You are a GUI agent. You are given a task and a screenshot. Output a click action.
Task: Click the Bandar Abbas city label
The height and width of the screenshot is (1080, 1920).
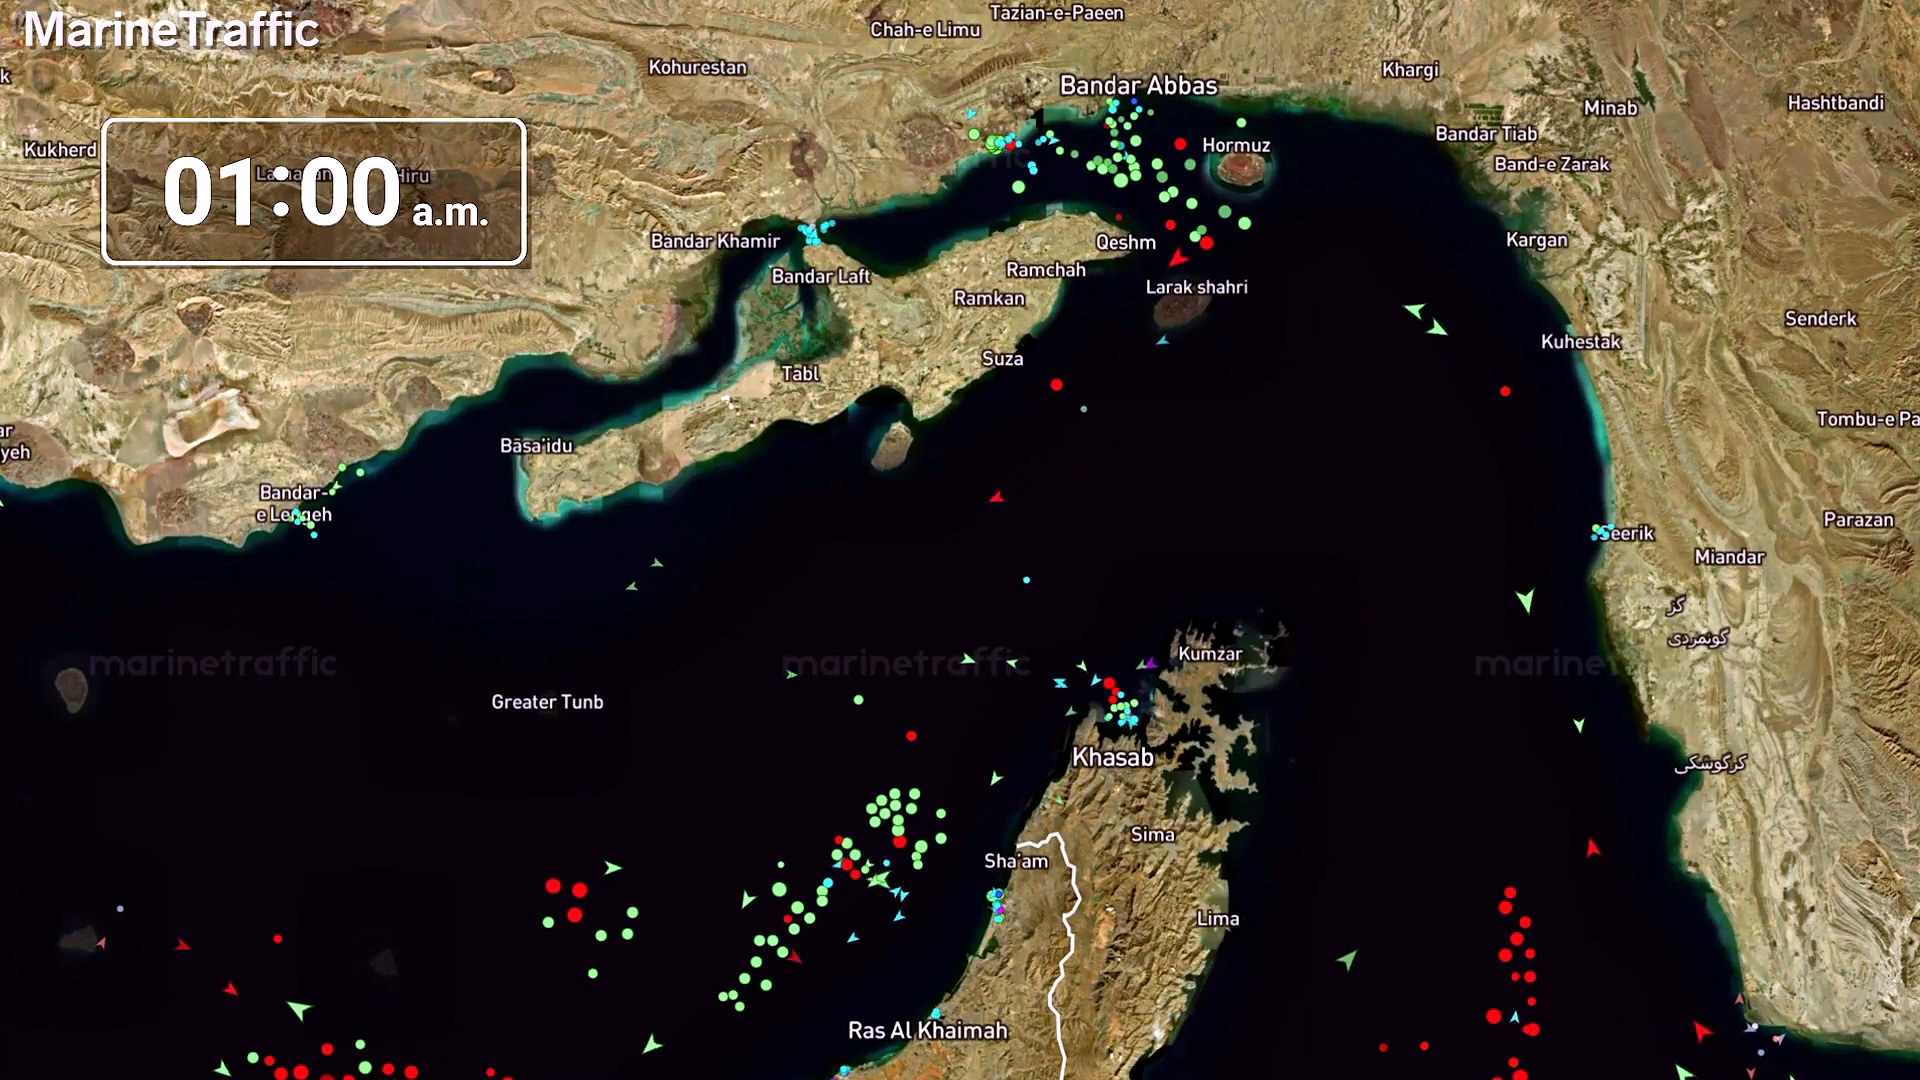(1139, 86)
